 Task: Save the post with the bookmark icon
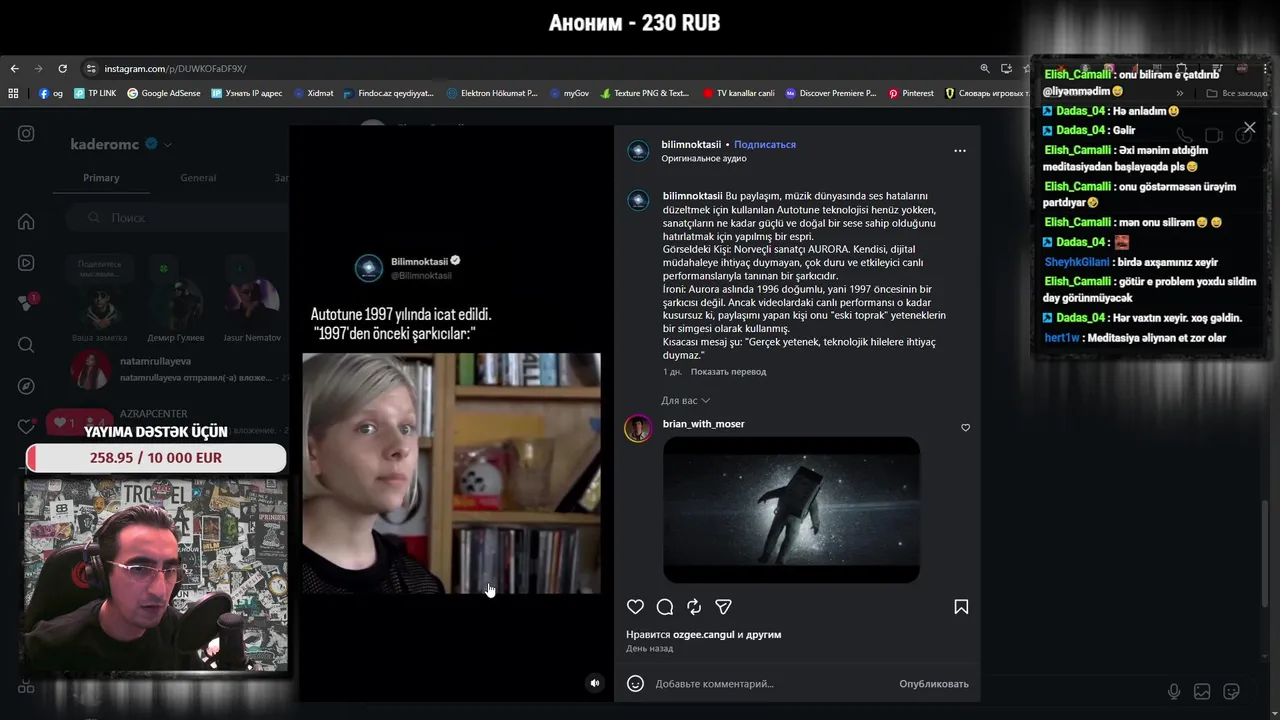961,607
